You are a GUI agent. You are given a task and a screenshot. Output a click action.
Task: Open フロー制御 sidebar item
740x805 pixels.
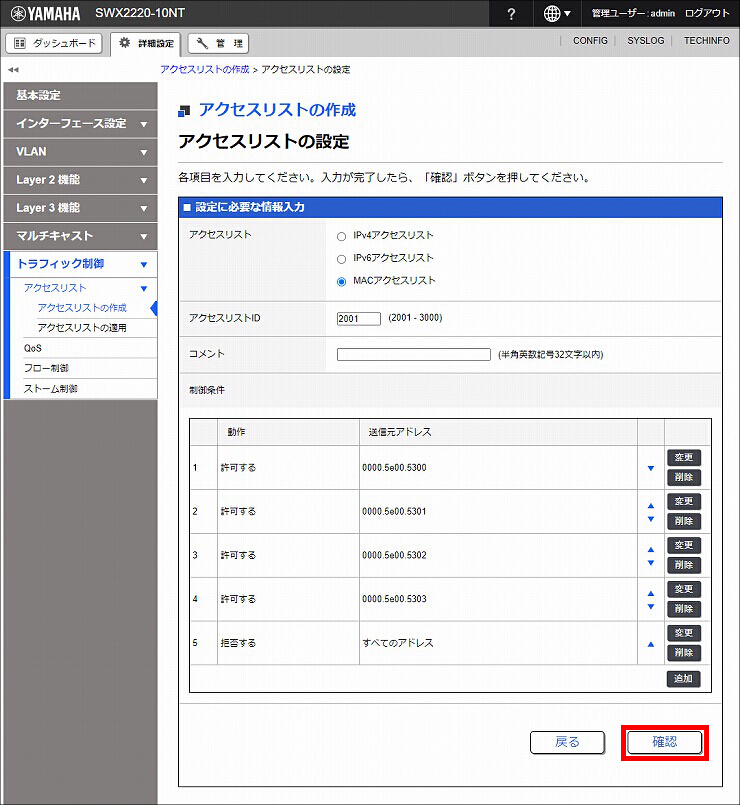tap(46, 368)
